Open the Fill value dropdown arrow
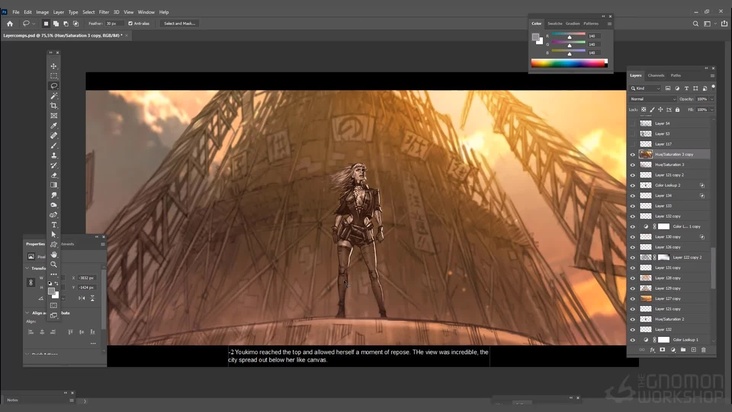Screen dimensions: 732x412 click(x=712, y=110)
